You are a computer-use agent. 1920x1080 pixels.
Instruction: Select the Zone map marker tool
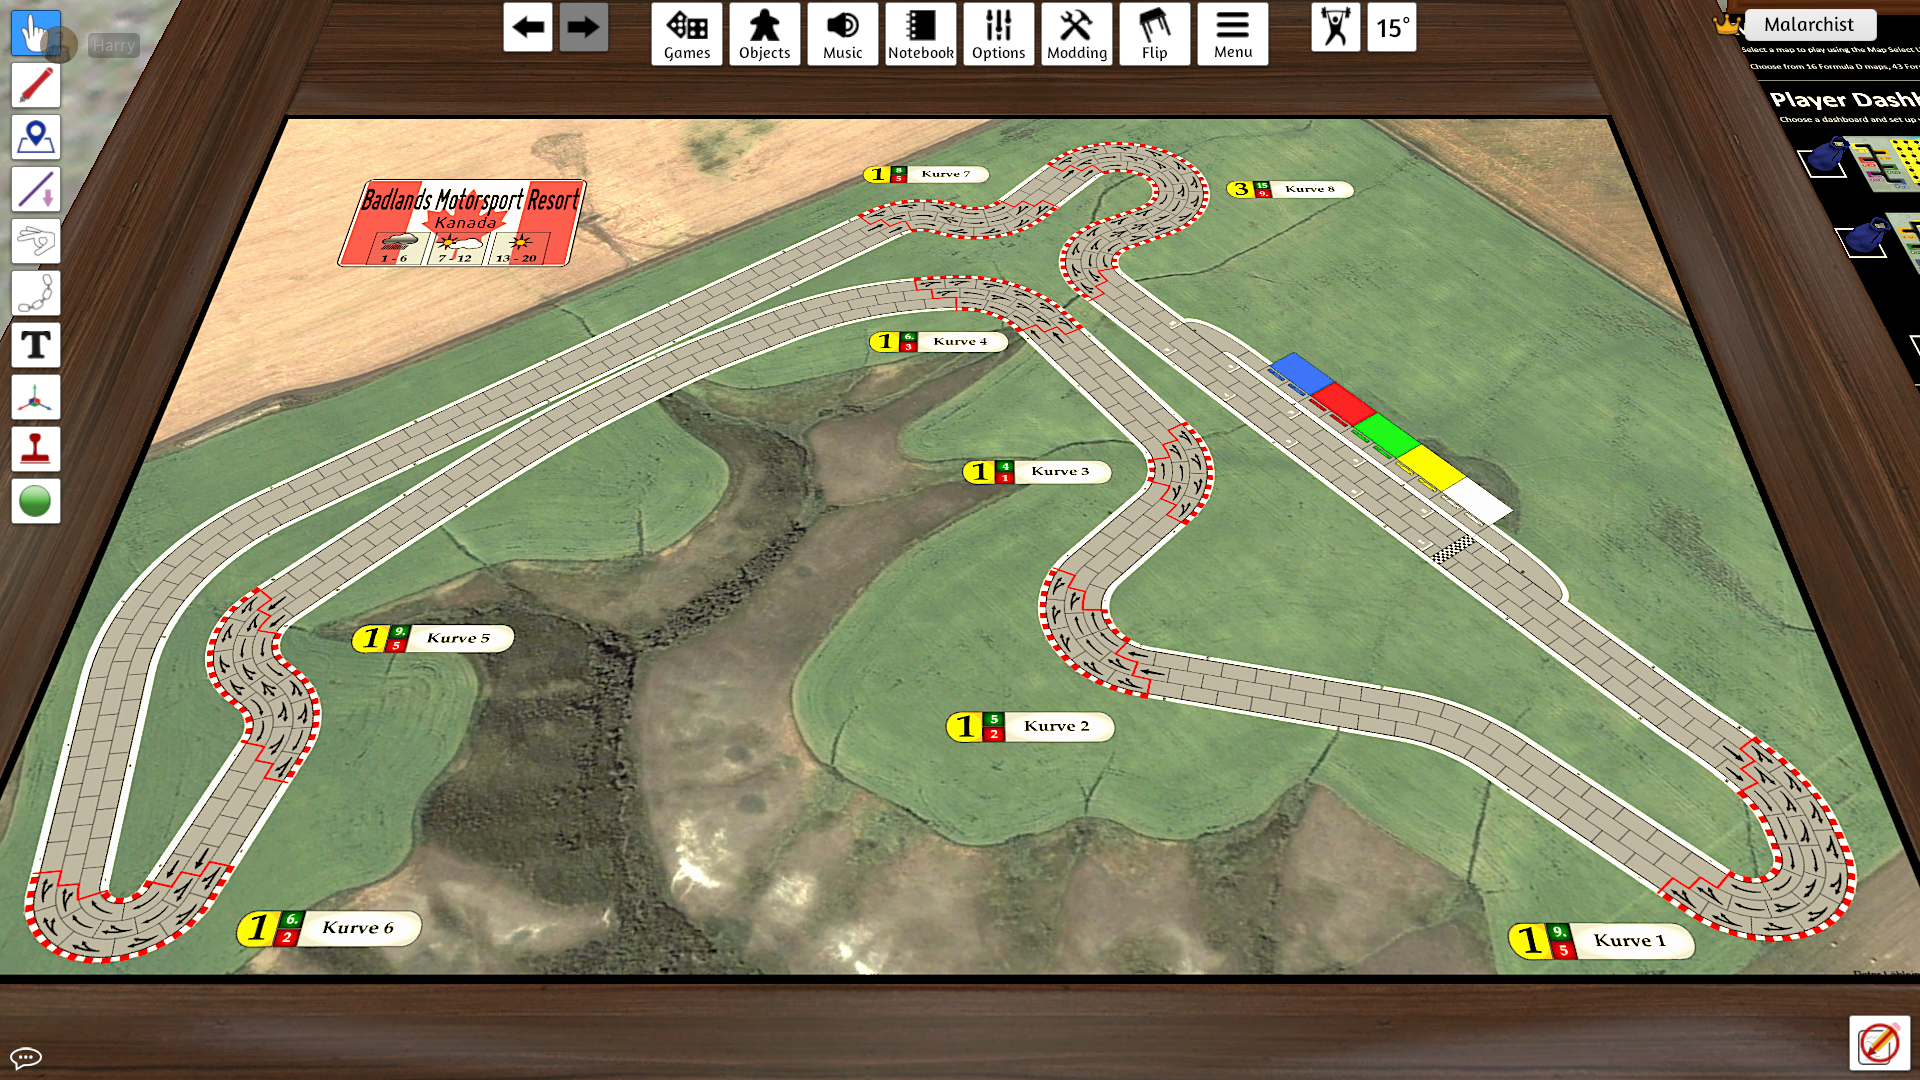pyautogui.click(x=35, y=137)
